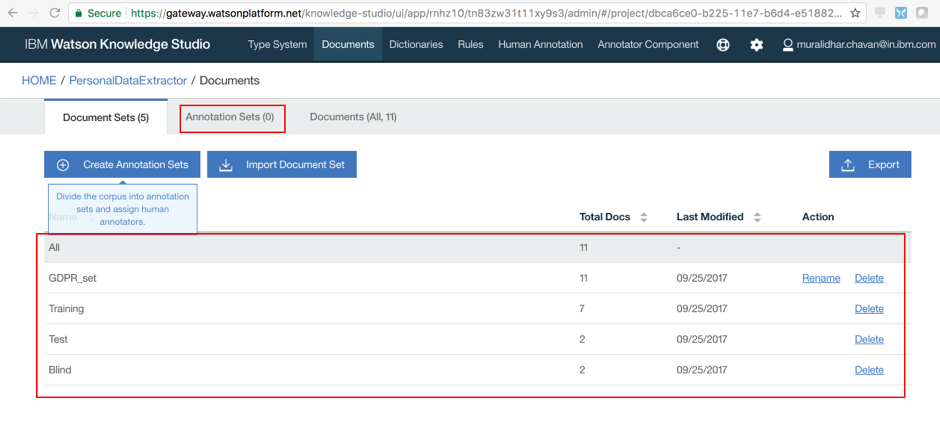The width and height of the screenshot is (940, 425).
Task: Bookmark page with star icon
Action: click(x=855, y=13)
